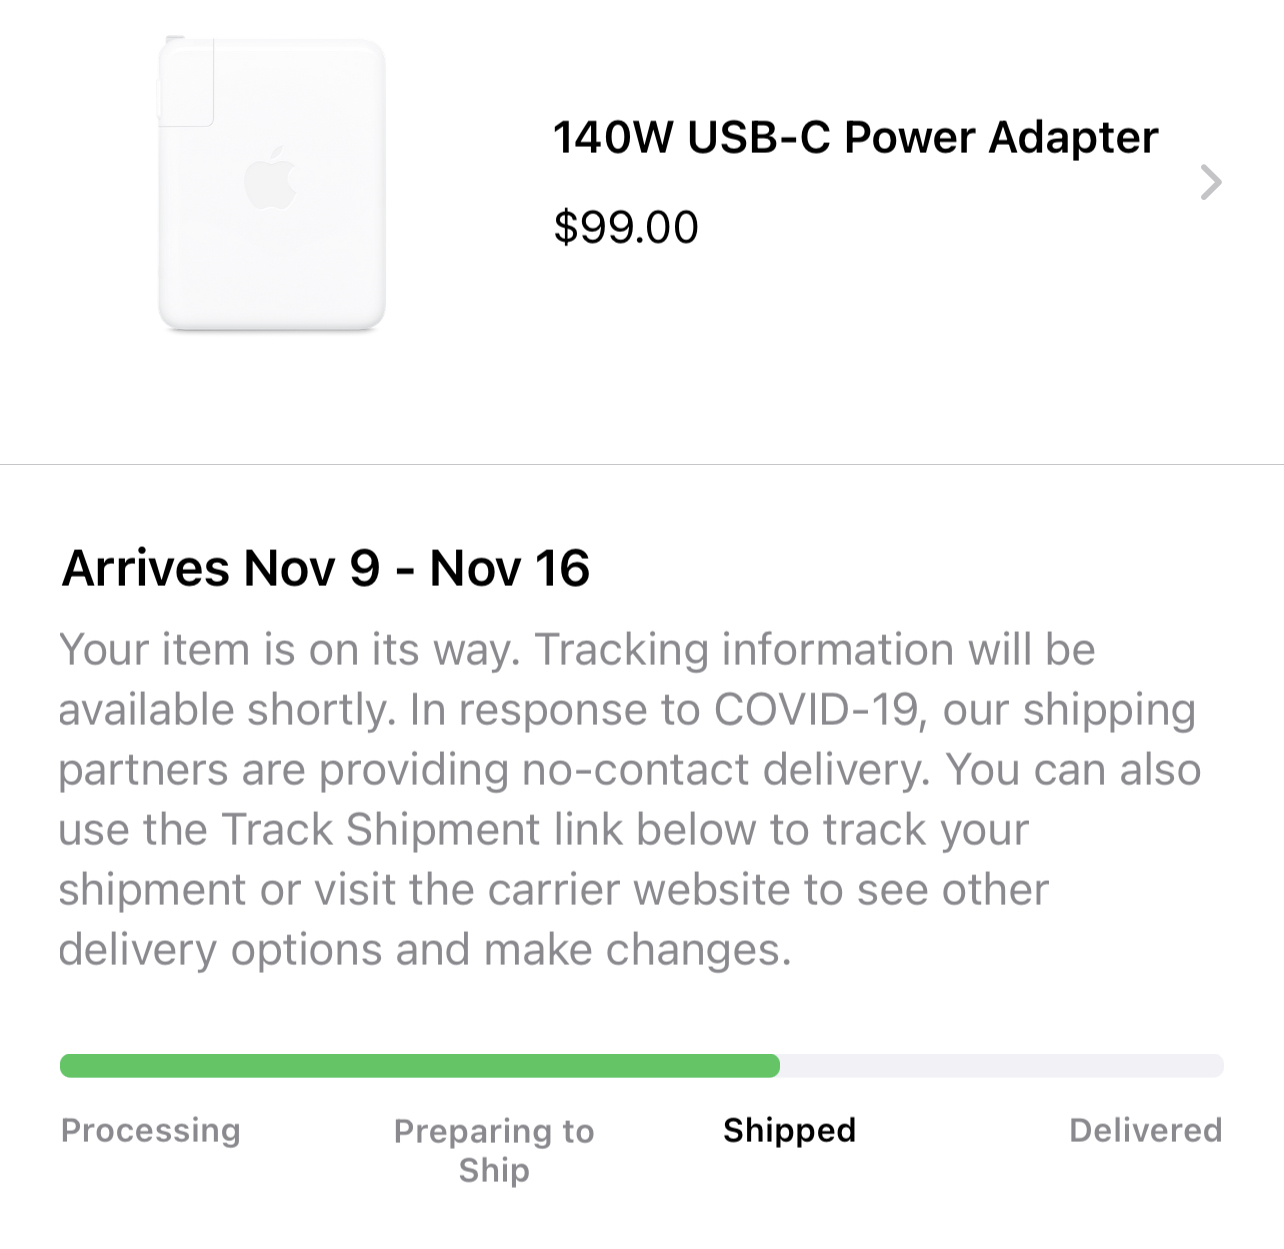Select the bold Shipped stage label
Image resolution: width=1284 pixels, height=1249 pixels.
789,1130
